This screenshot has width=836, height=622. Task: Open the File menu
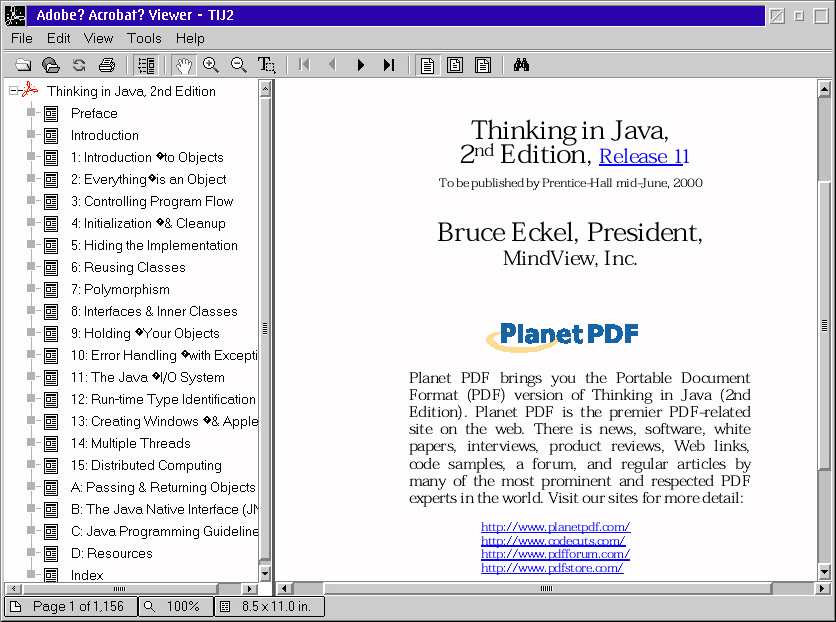[x=22, y=38]
